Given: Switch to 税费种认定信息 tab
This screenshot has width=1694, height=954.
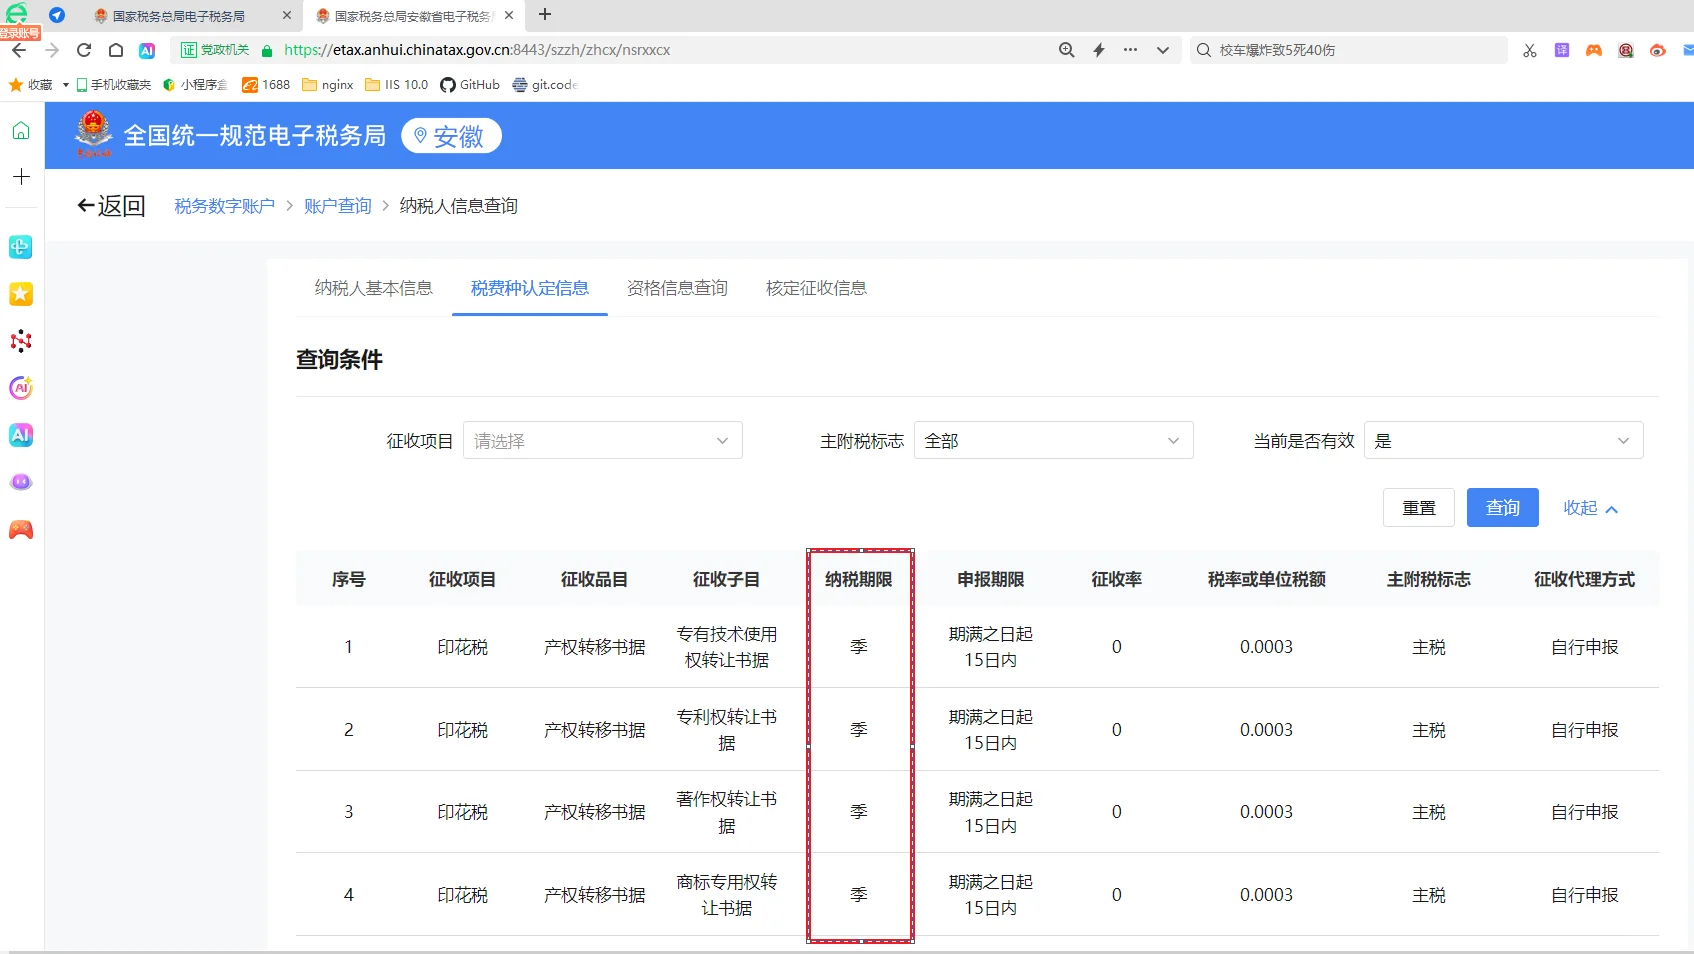Looking at the screenshot, I should pos(530,288).
